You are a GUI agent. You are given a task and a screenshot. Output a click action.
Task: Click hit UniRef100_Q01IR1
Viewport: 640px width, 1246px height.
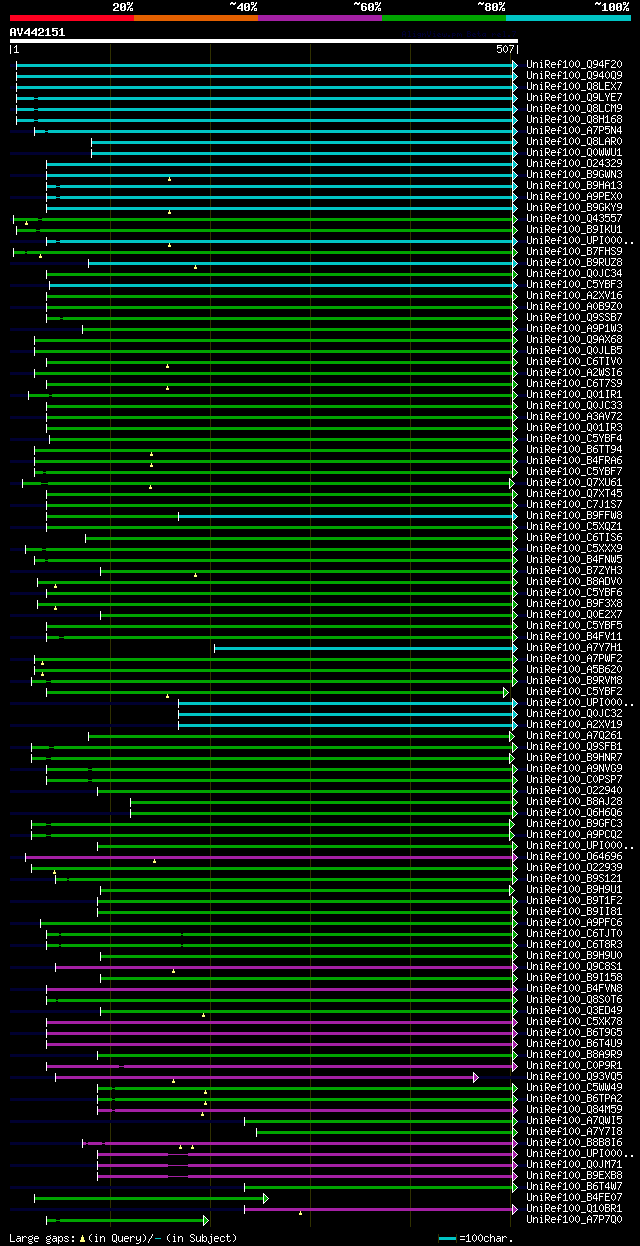pos(573,395)
